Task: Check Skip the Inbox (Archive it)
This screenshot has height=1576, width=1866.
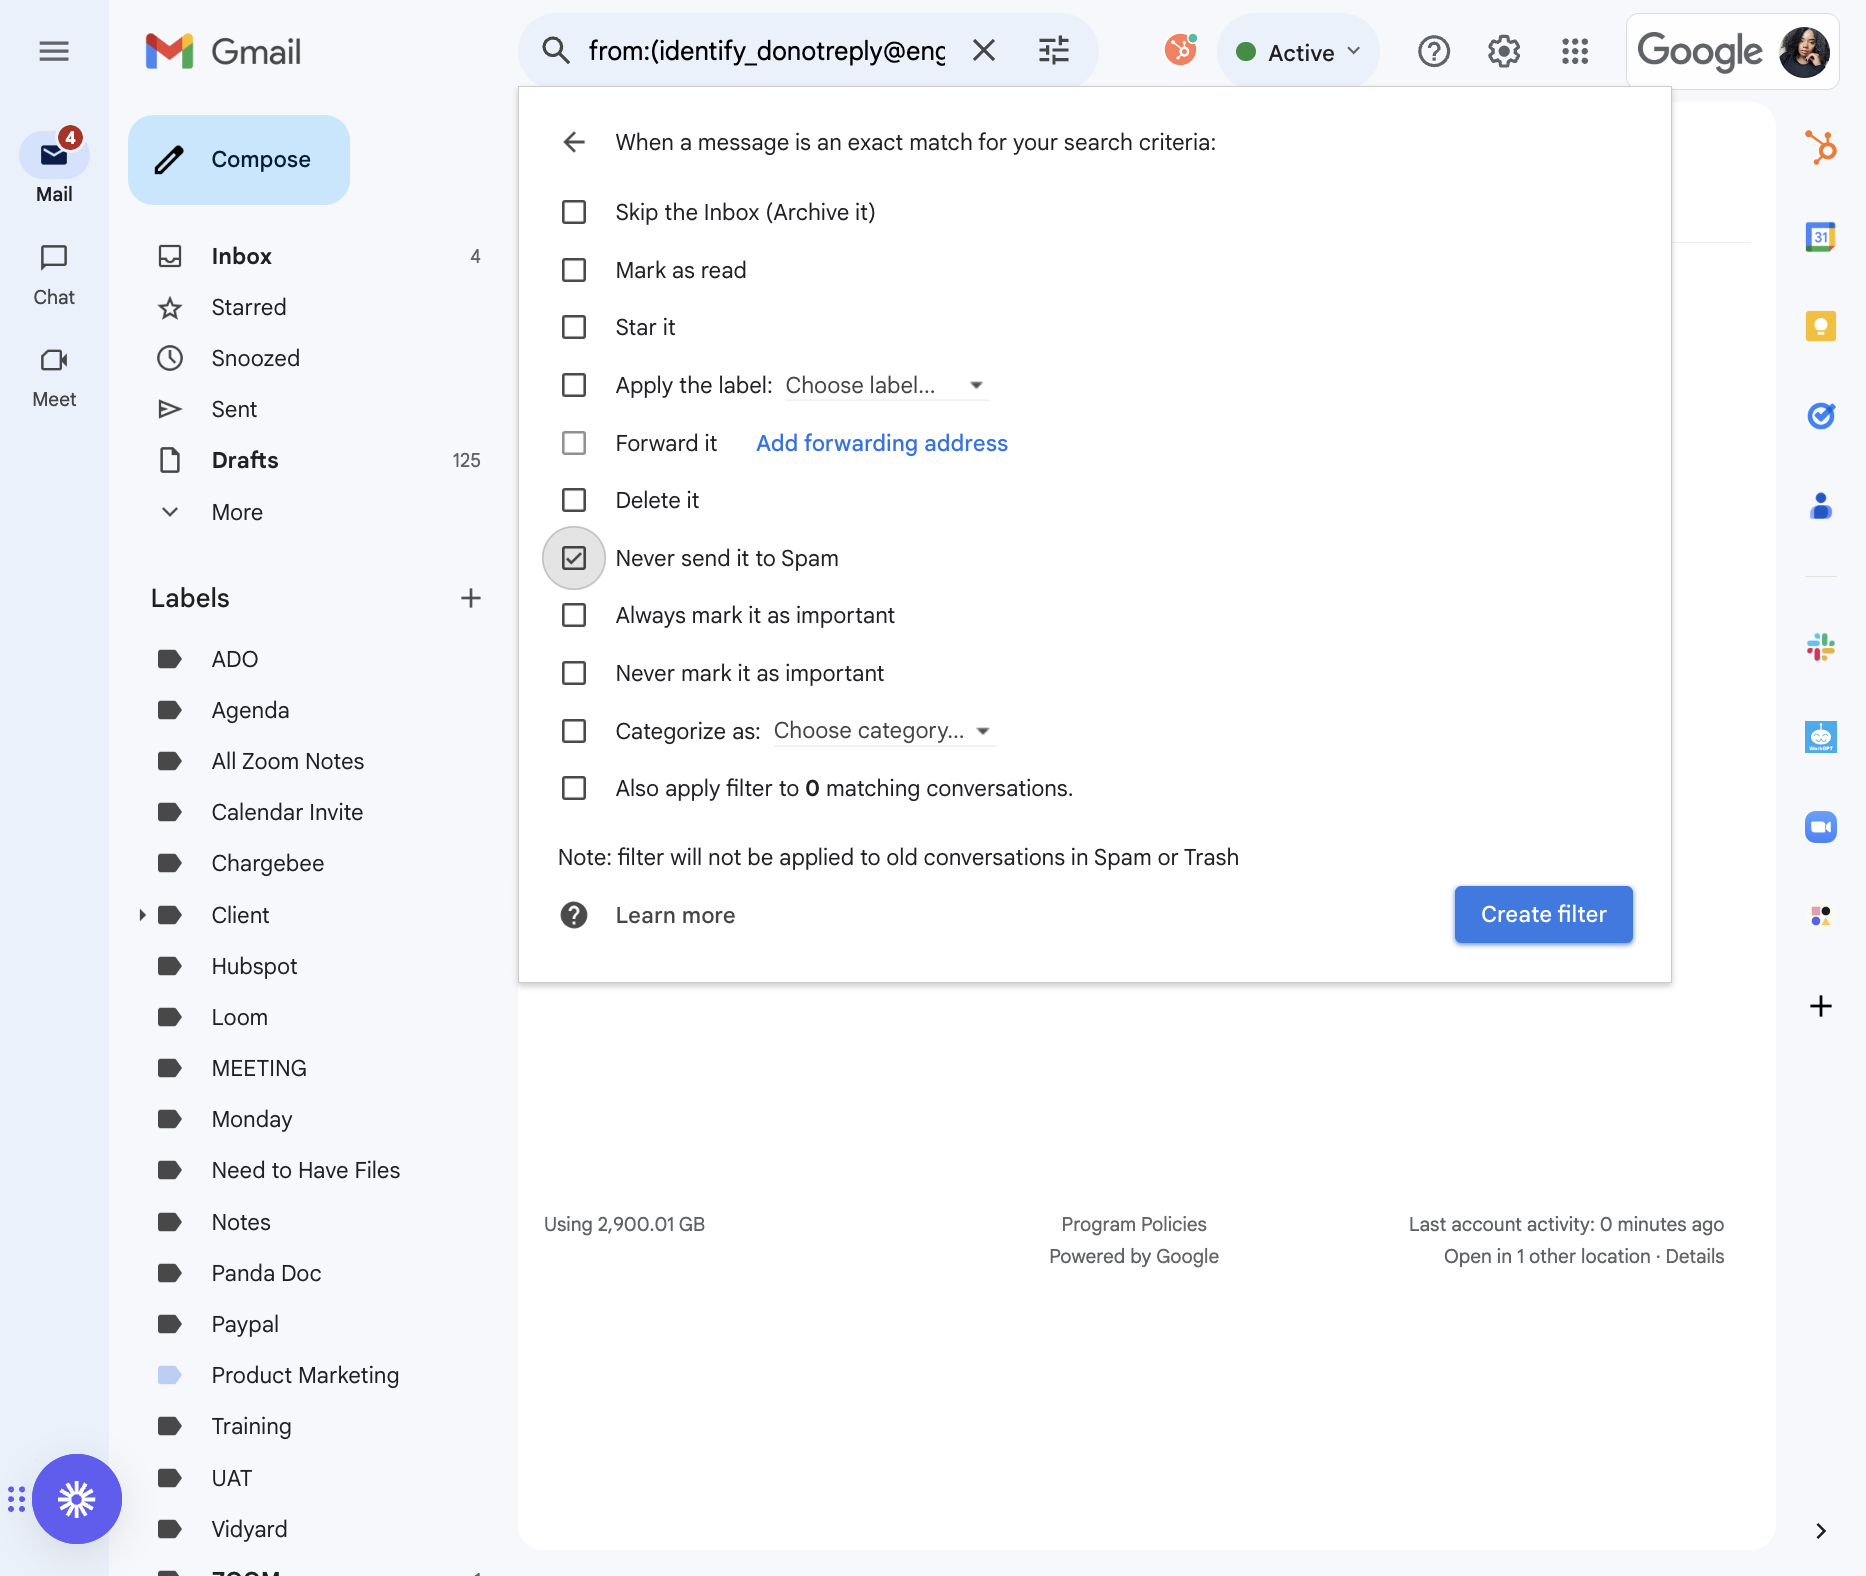Action: 574,212
